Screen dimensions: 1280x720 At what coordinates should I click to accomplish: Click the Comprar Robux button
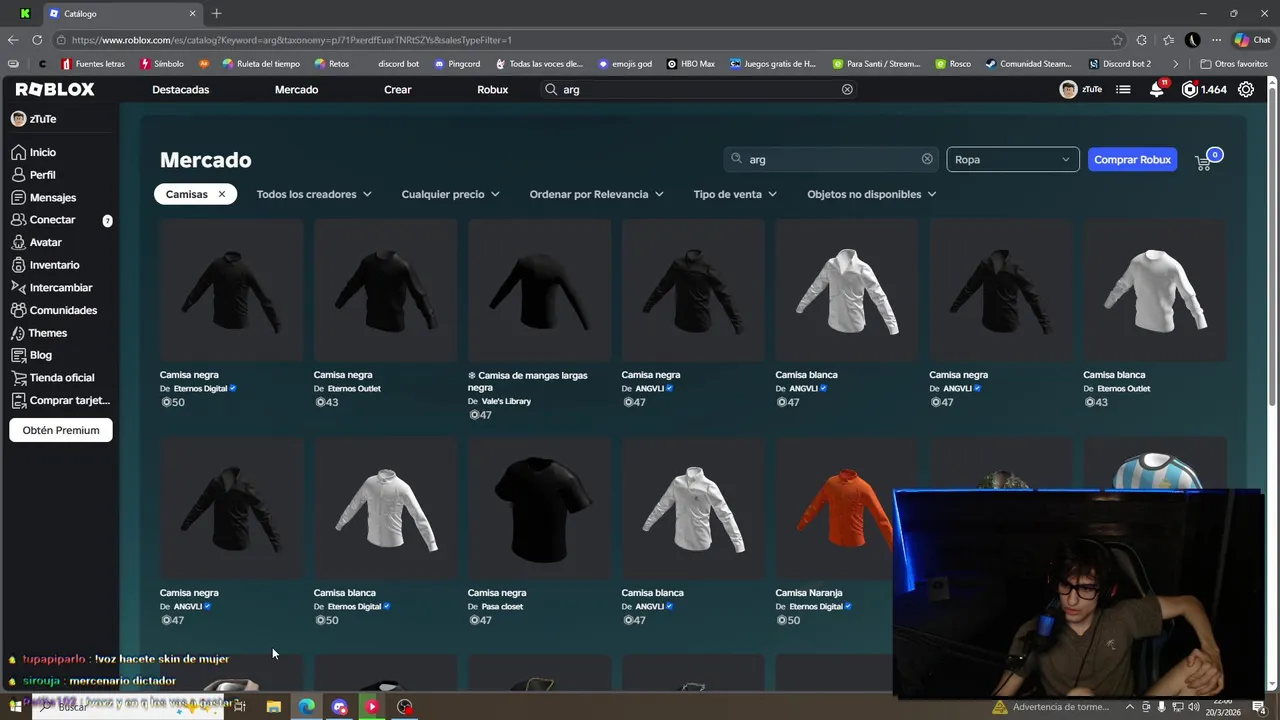pos(1132,159)
